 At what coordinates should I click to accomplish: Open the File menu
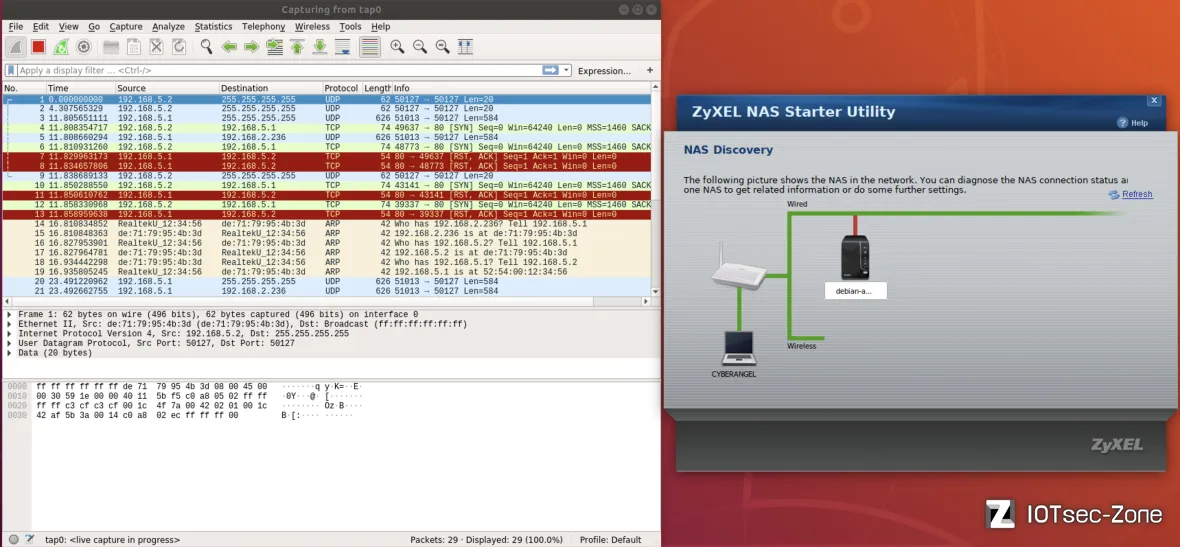pos(16,26)
